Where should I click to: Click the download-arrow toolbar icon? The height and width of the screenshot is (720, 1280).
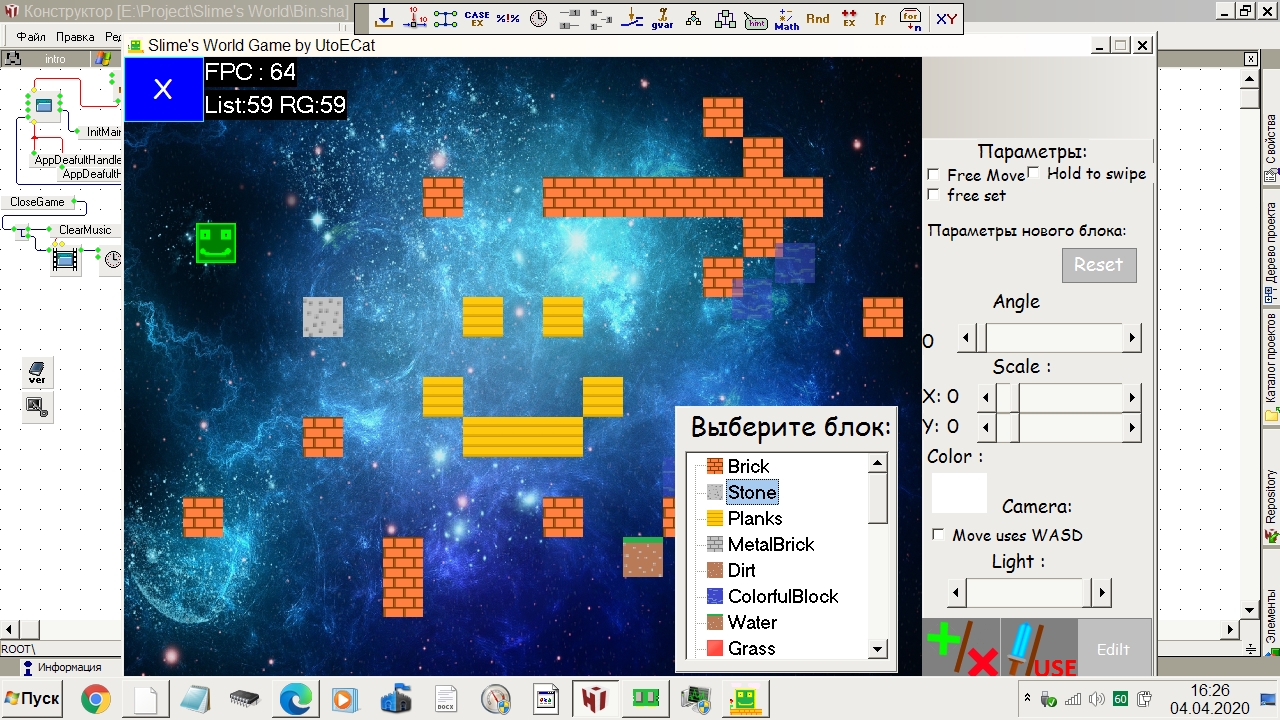click(x=383, y=18)
